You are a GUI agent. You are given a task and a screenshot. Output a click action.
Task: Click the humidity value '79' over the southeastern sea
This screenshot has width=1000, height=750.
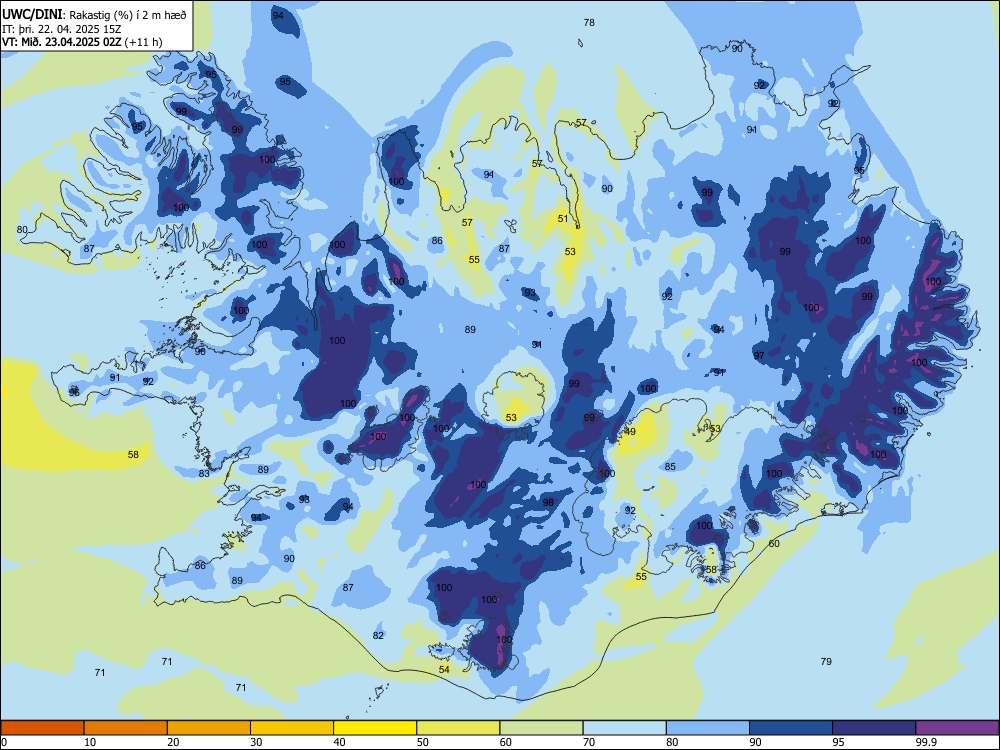click(826, 661)
